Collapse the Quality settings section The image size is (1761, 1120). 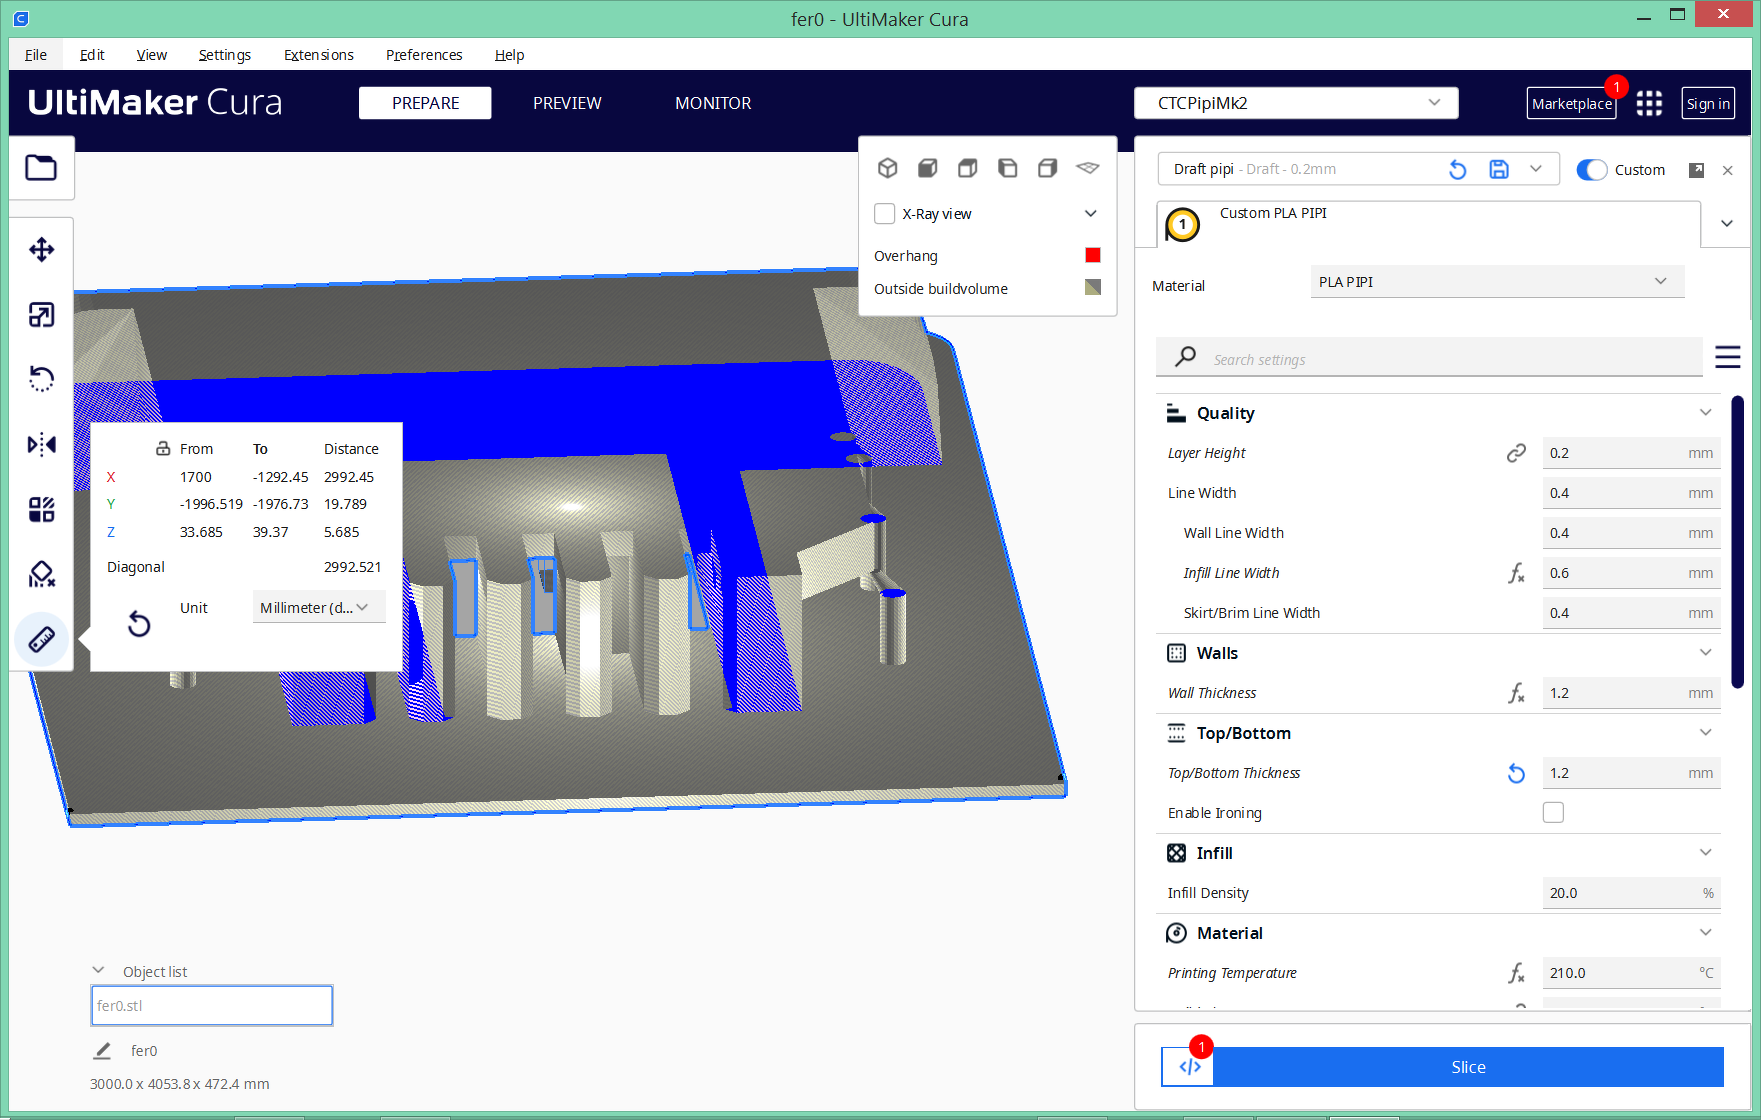pos(1705,413)
